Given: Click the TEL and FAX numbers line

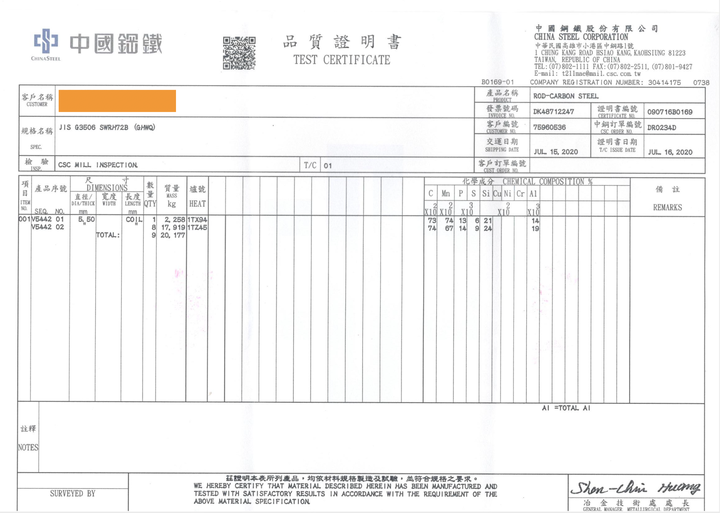Looking at the screenshot, I should pyautogui.click(x=613, y=67).
